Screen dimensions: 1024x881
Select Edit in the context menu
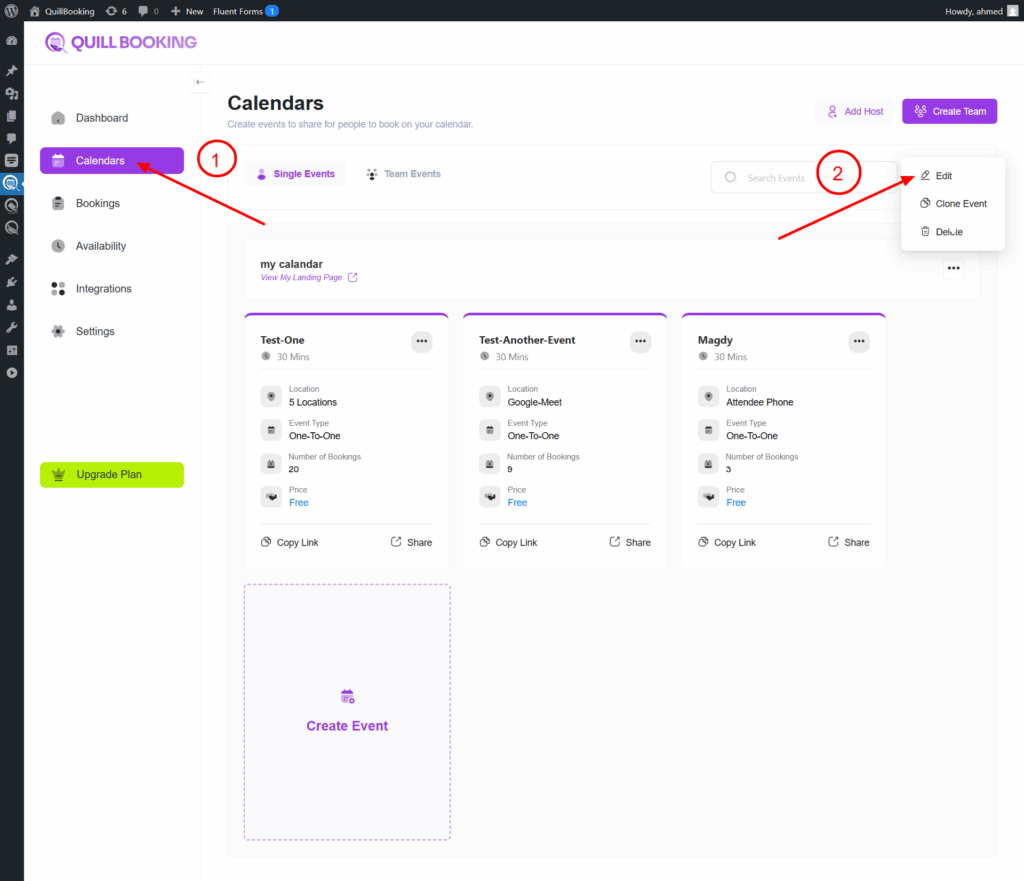pos(943,176)
